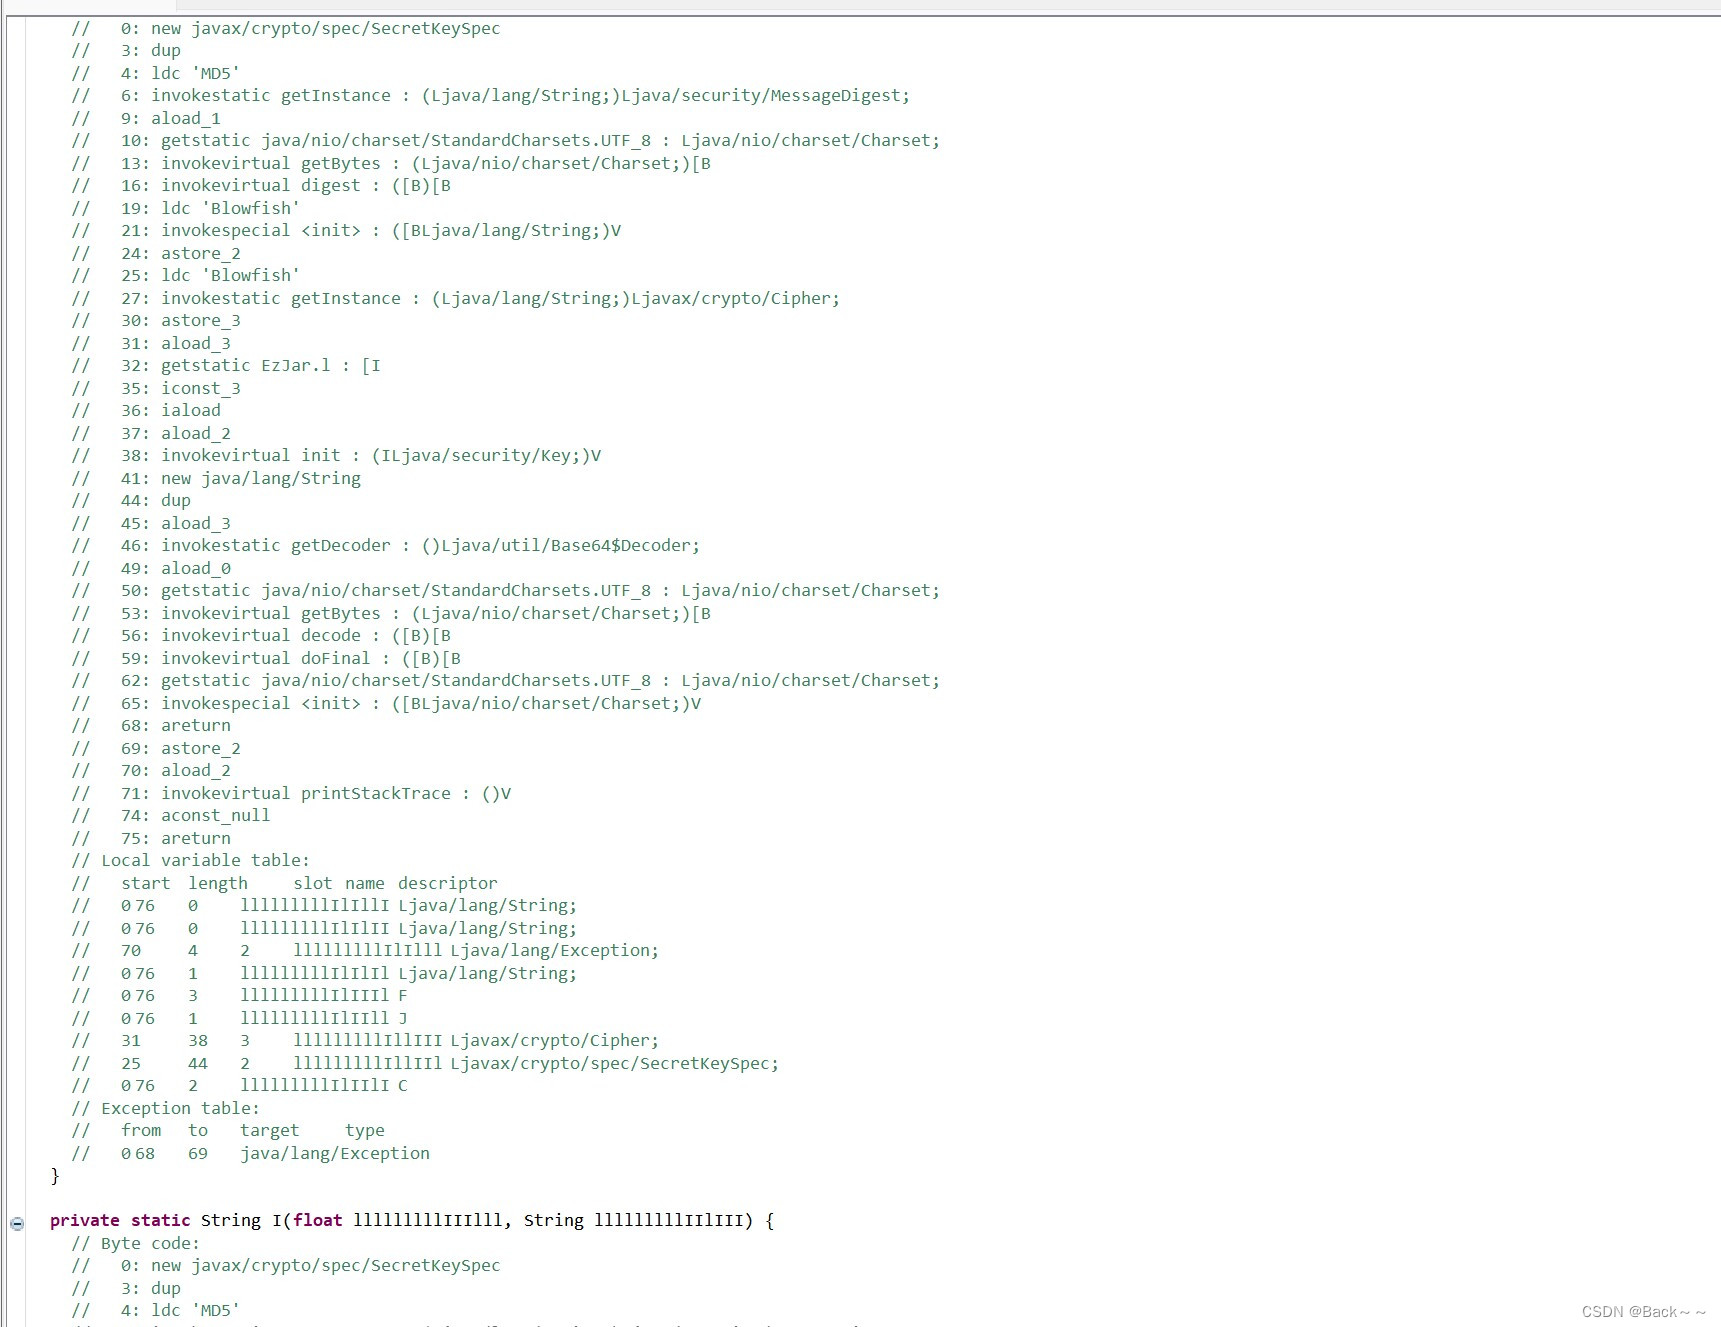Image resolution: width=1721 pixels, height=1327 pixels.
Task: Click '// Byte code:' comment in method I
Action: click(135, 1243)
